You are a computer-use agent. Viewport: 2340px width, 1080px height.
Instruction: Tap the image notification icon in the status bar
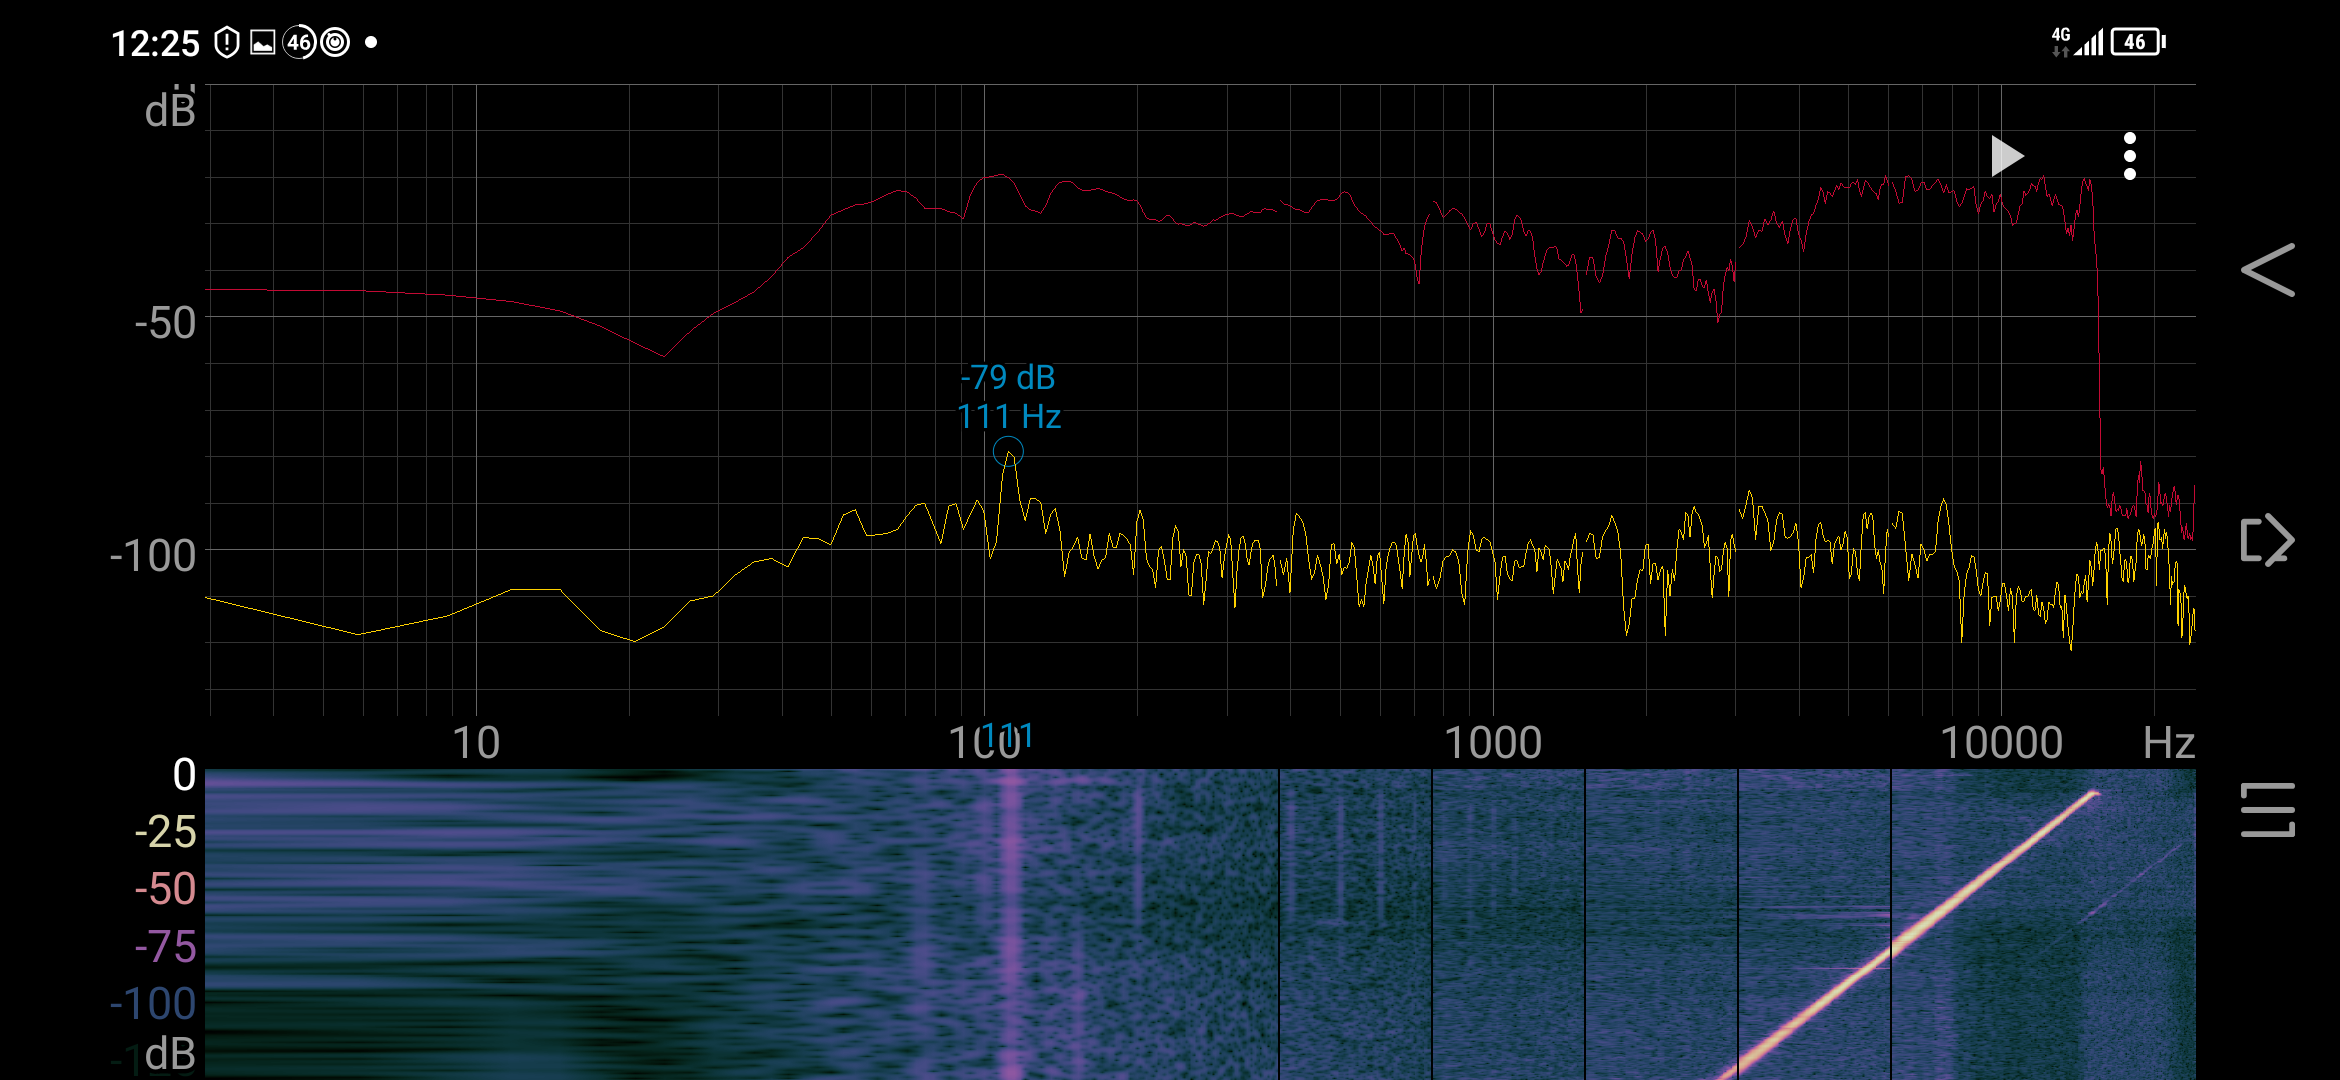[x=263, y=42]
